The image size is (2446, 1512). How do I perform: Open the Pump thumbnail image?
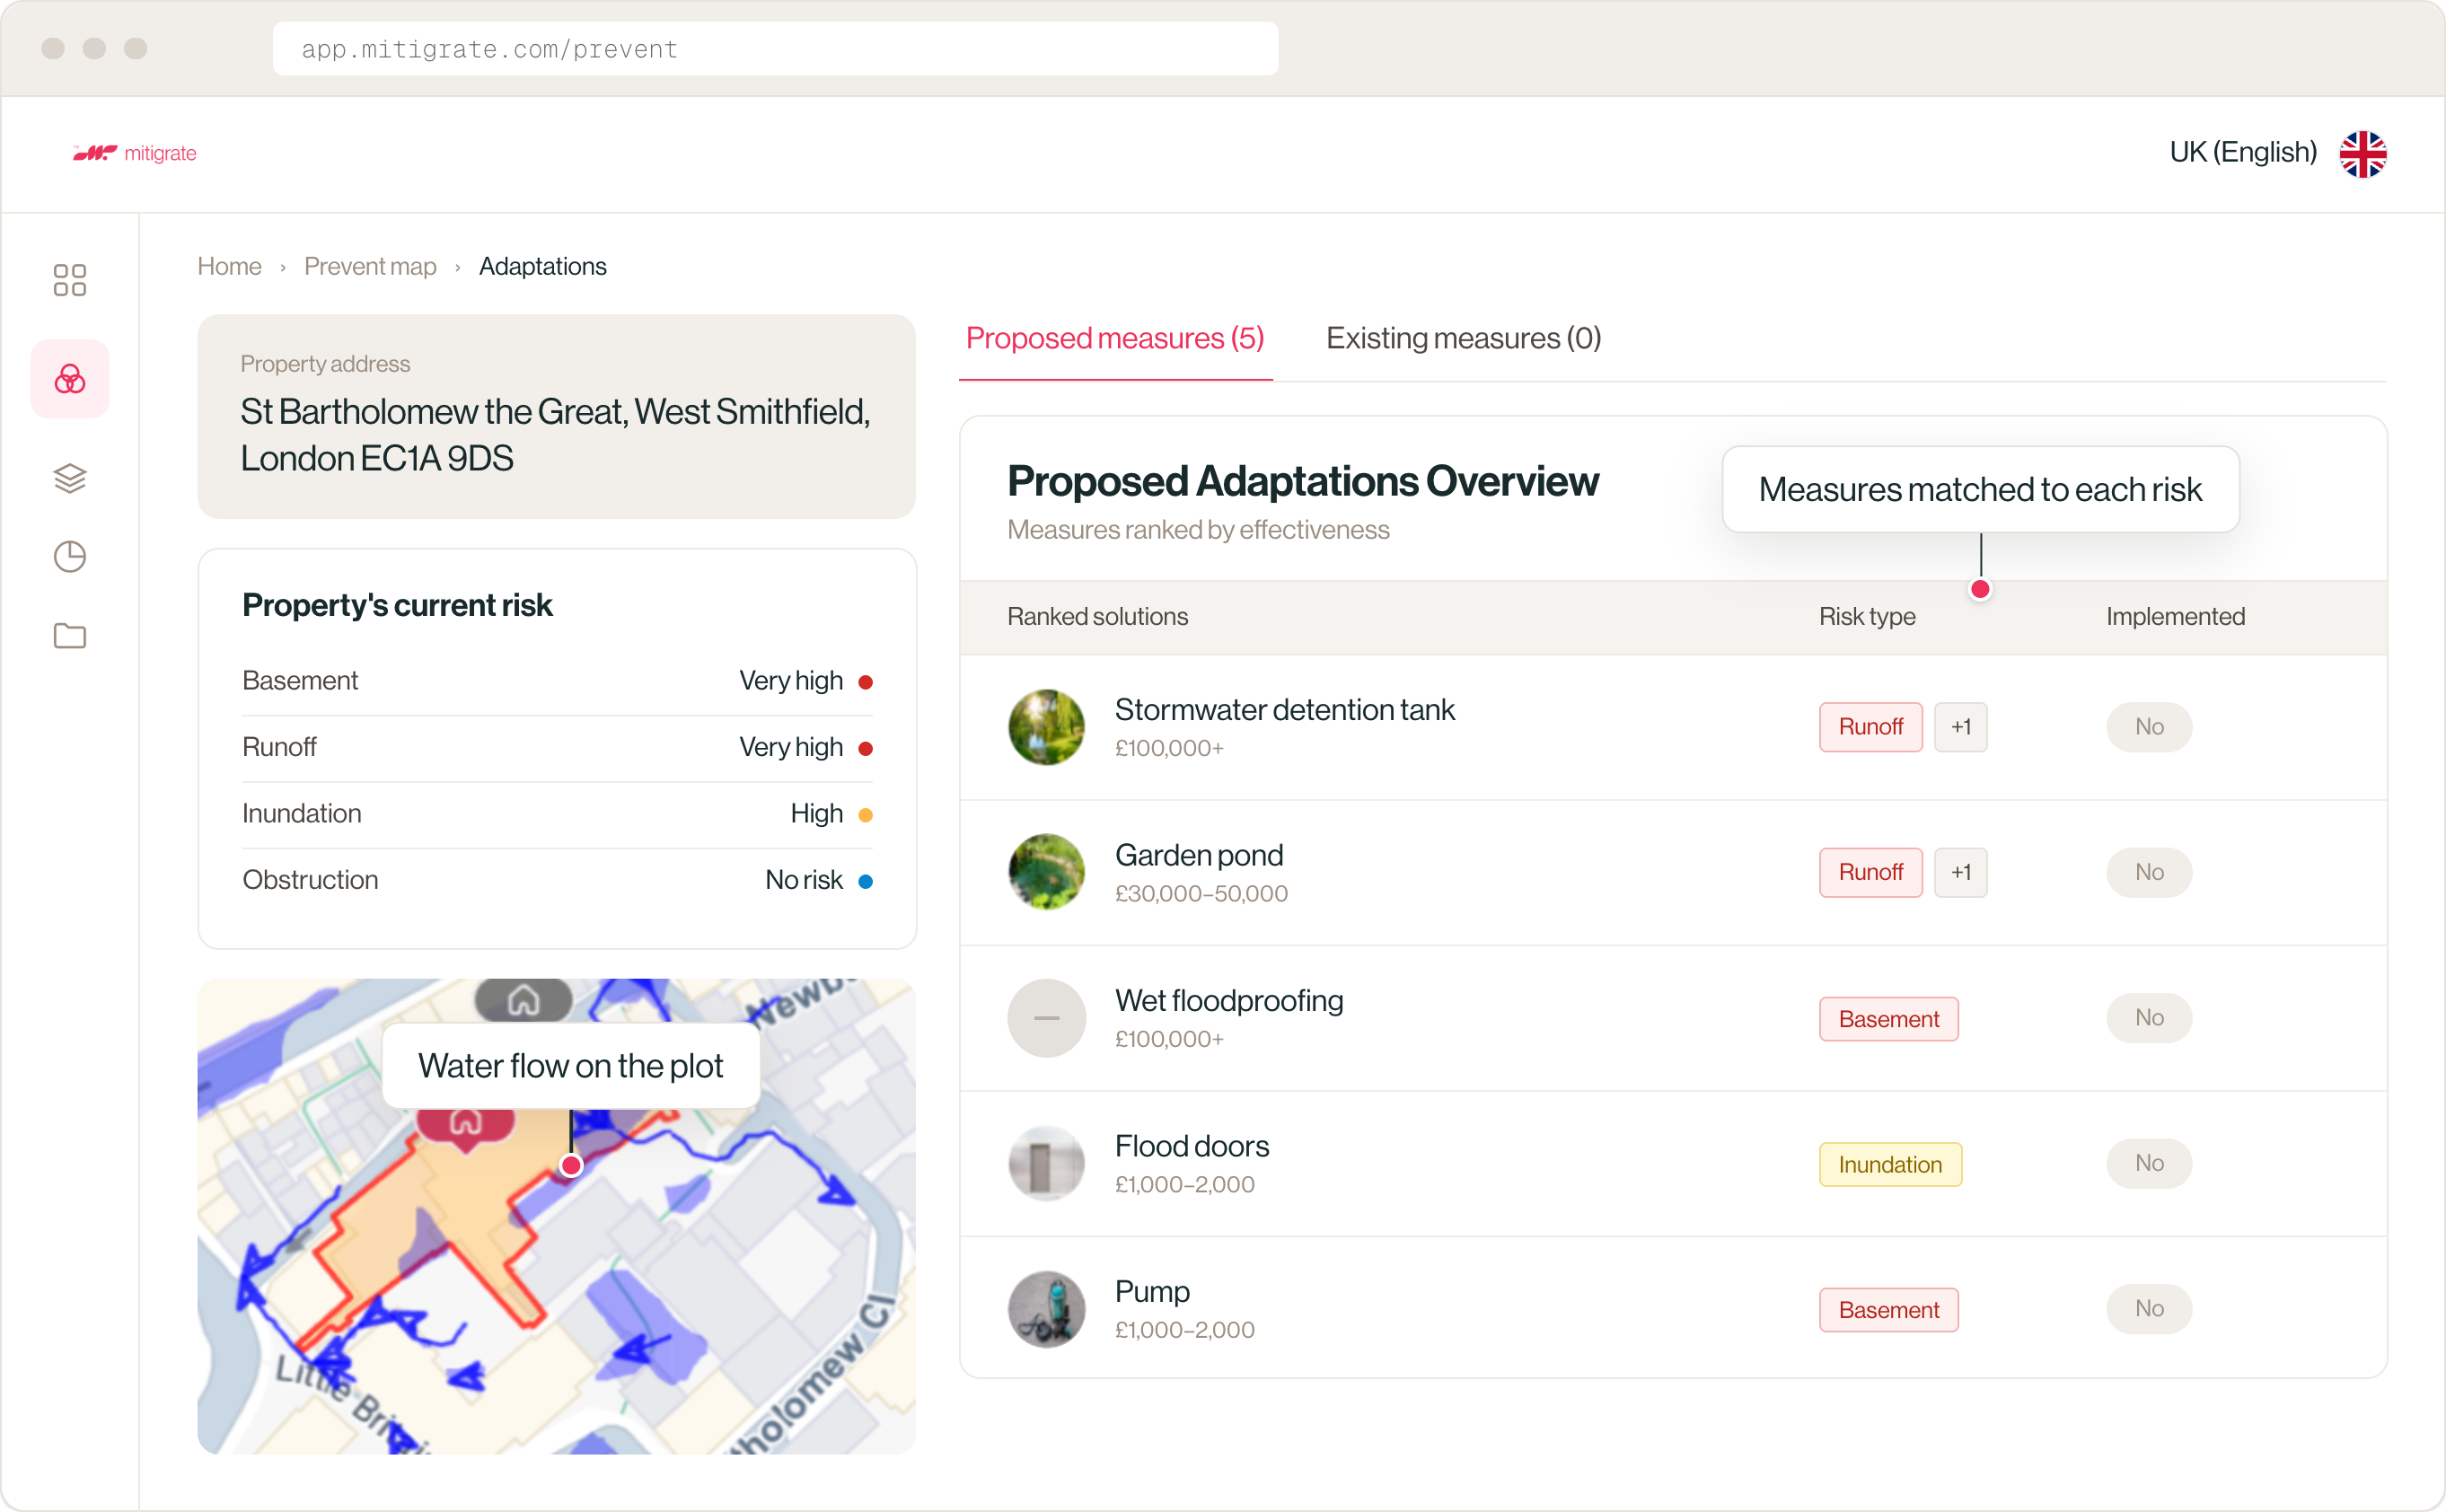pos(1046,1309)
